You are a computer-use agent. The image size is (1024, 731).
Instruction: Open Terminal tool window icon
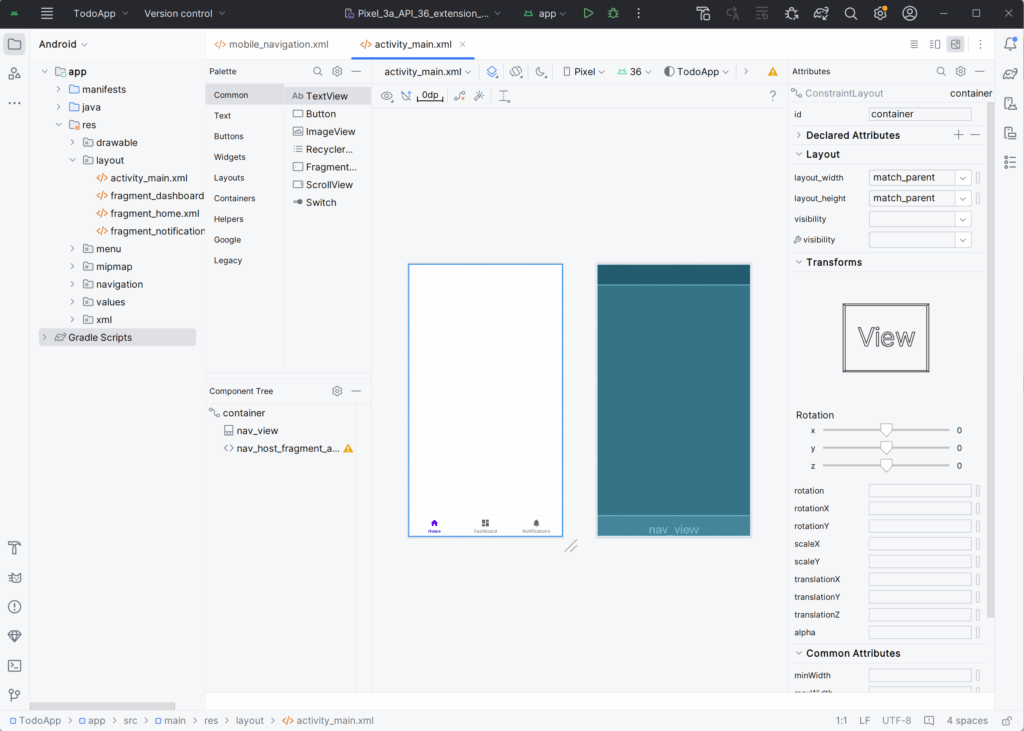tap(14, 666)
